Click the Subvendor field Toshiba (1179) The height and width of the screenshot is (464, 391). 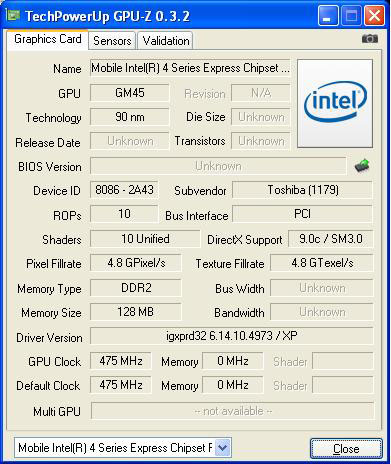point(303,190)
